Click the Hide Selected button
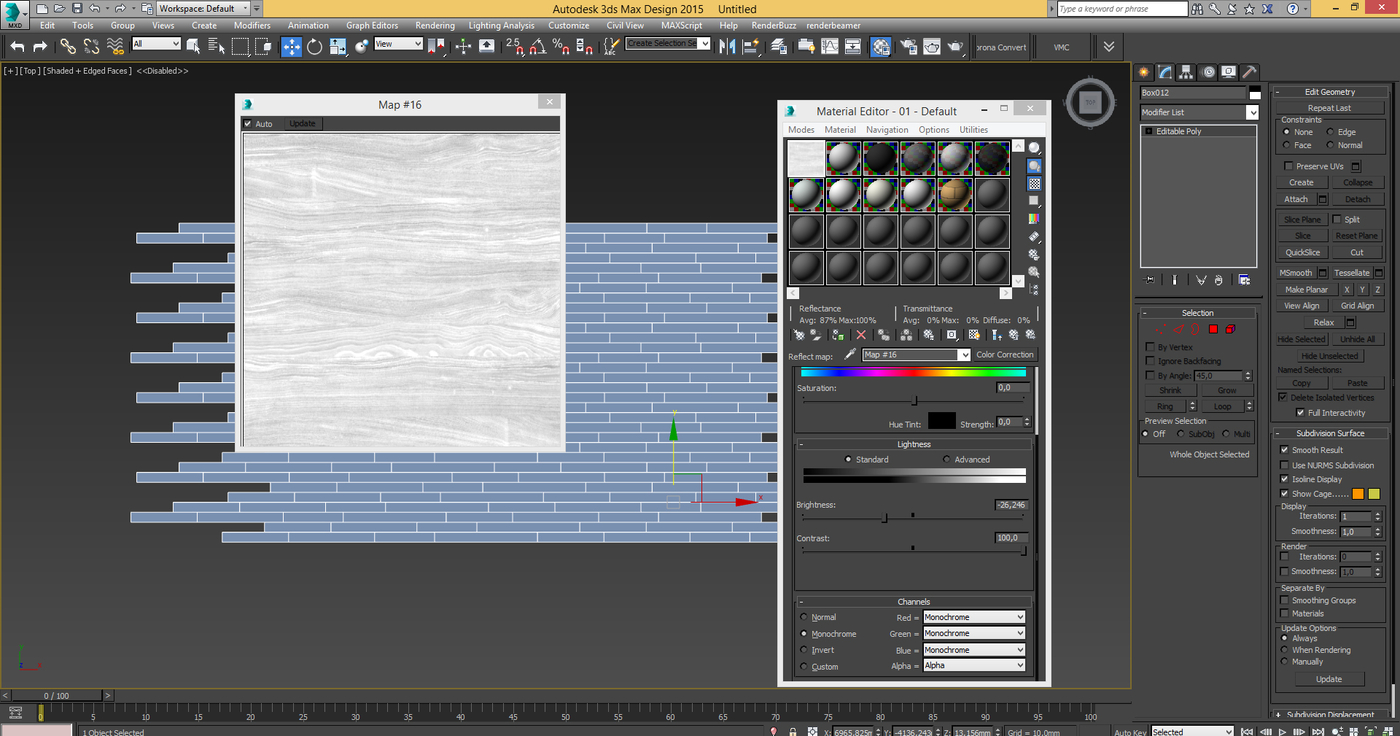The height and width of the screenshot is (736, 1400). click(1301, 339)
